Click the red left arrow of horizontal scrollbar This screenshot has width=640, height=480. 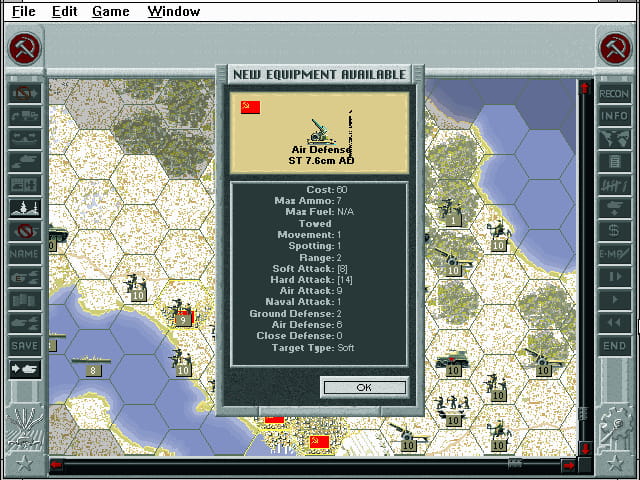point(56,465)
